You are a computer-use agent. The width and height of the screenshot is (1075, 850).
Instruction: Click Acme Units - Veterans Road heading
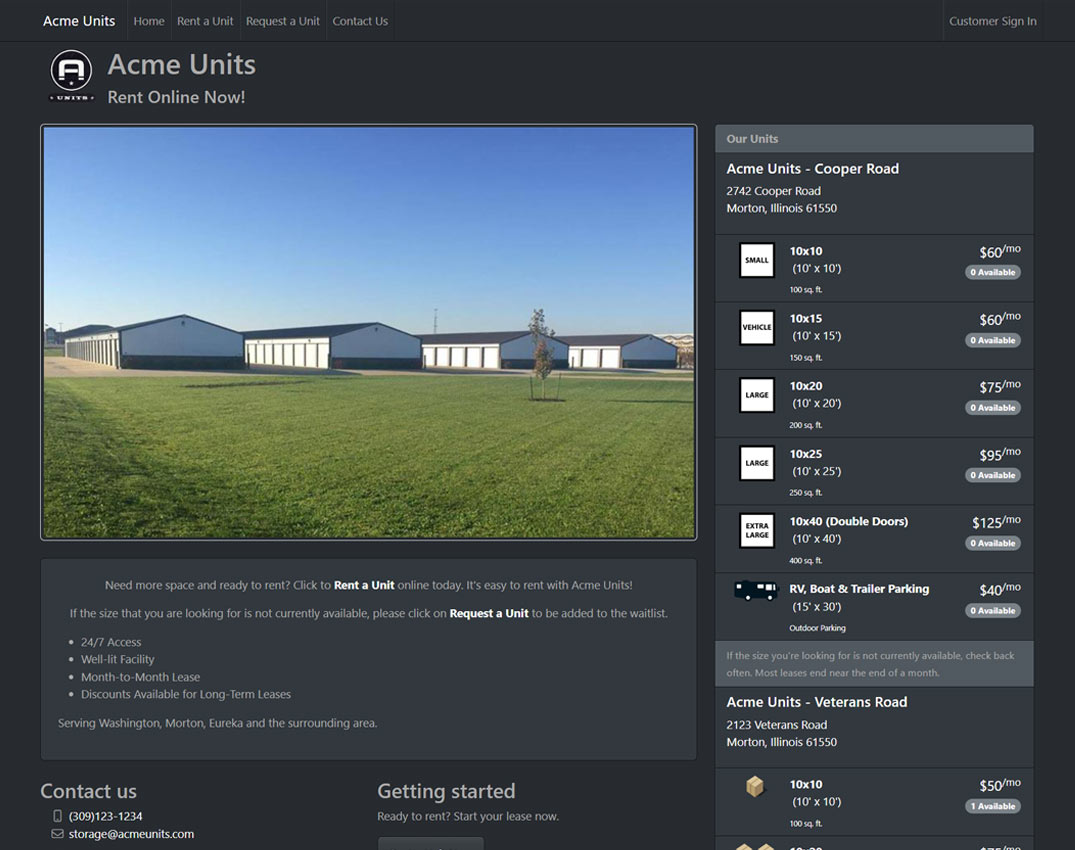pyautogui.click(x=817, y=702)
